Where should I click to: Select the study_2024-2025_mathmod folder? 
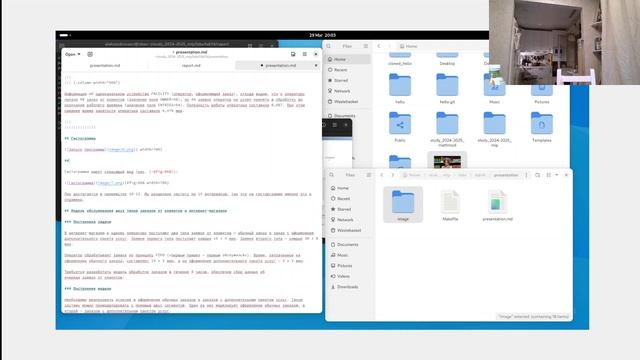(447, 129)
